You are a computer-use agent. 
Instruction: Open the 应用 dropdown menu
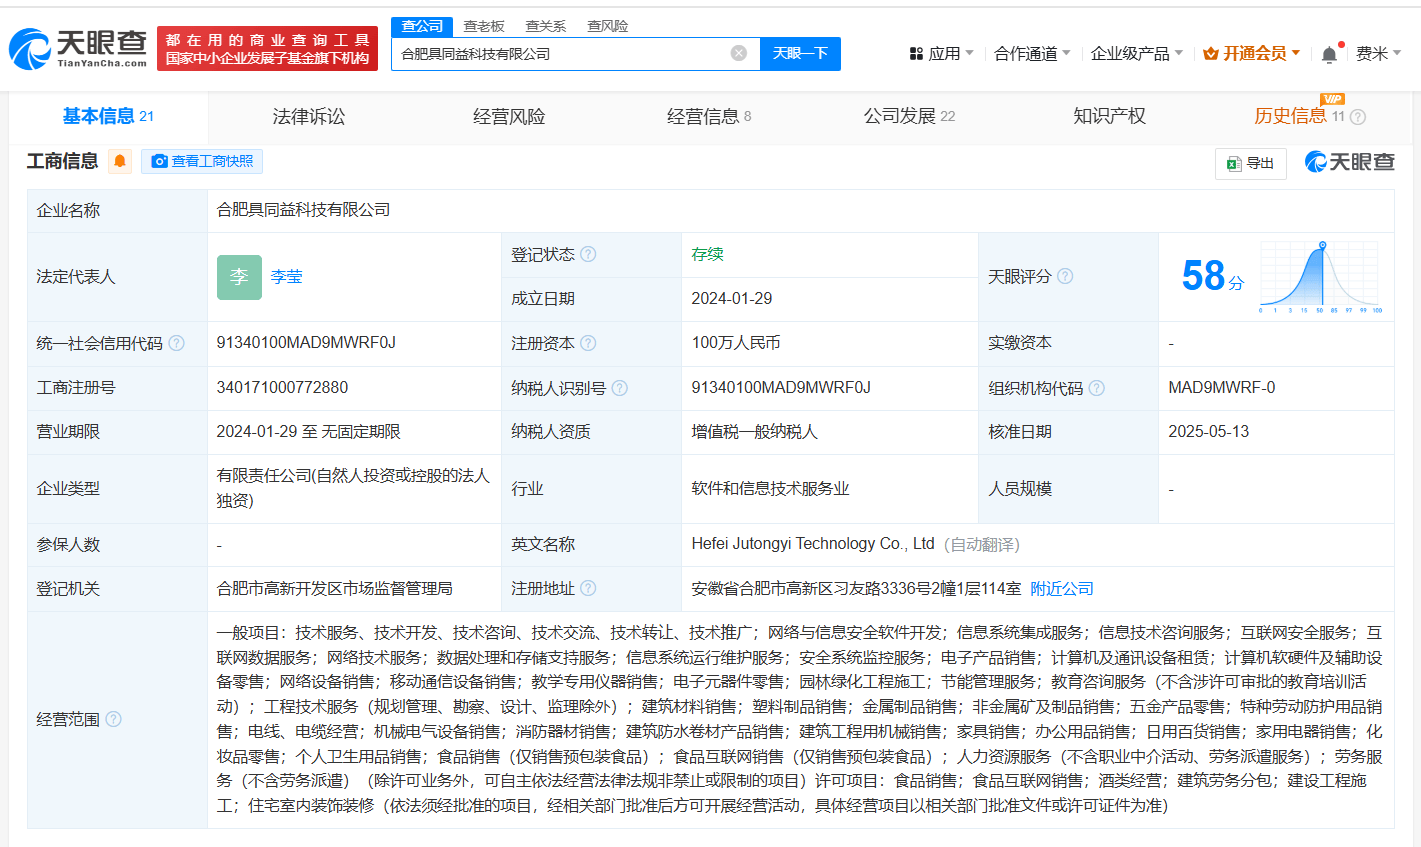941,53
